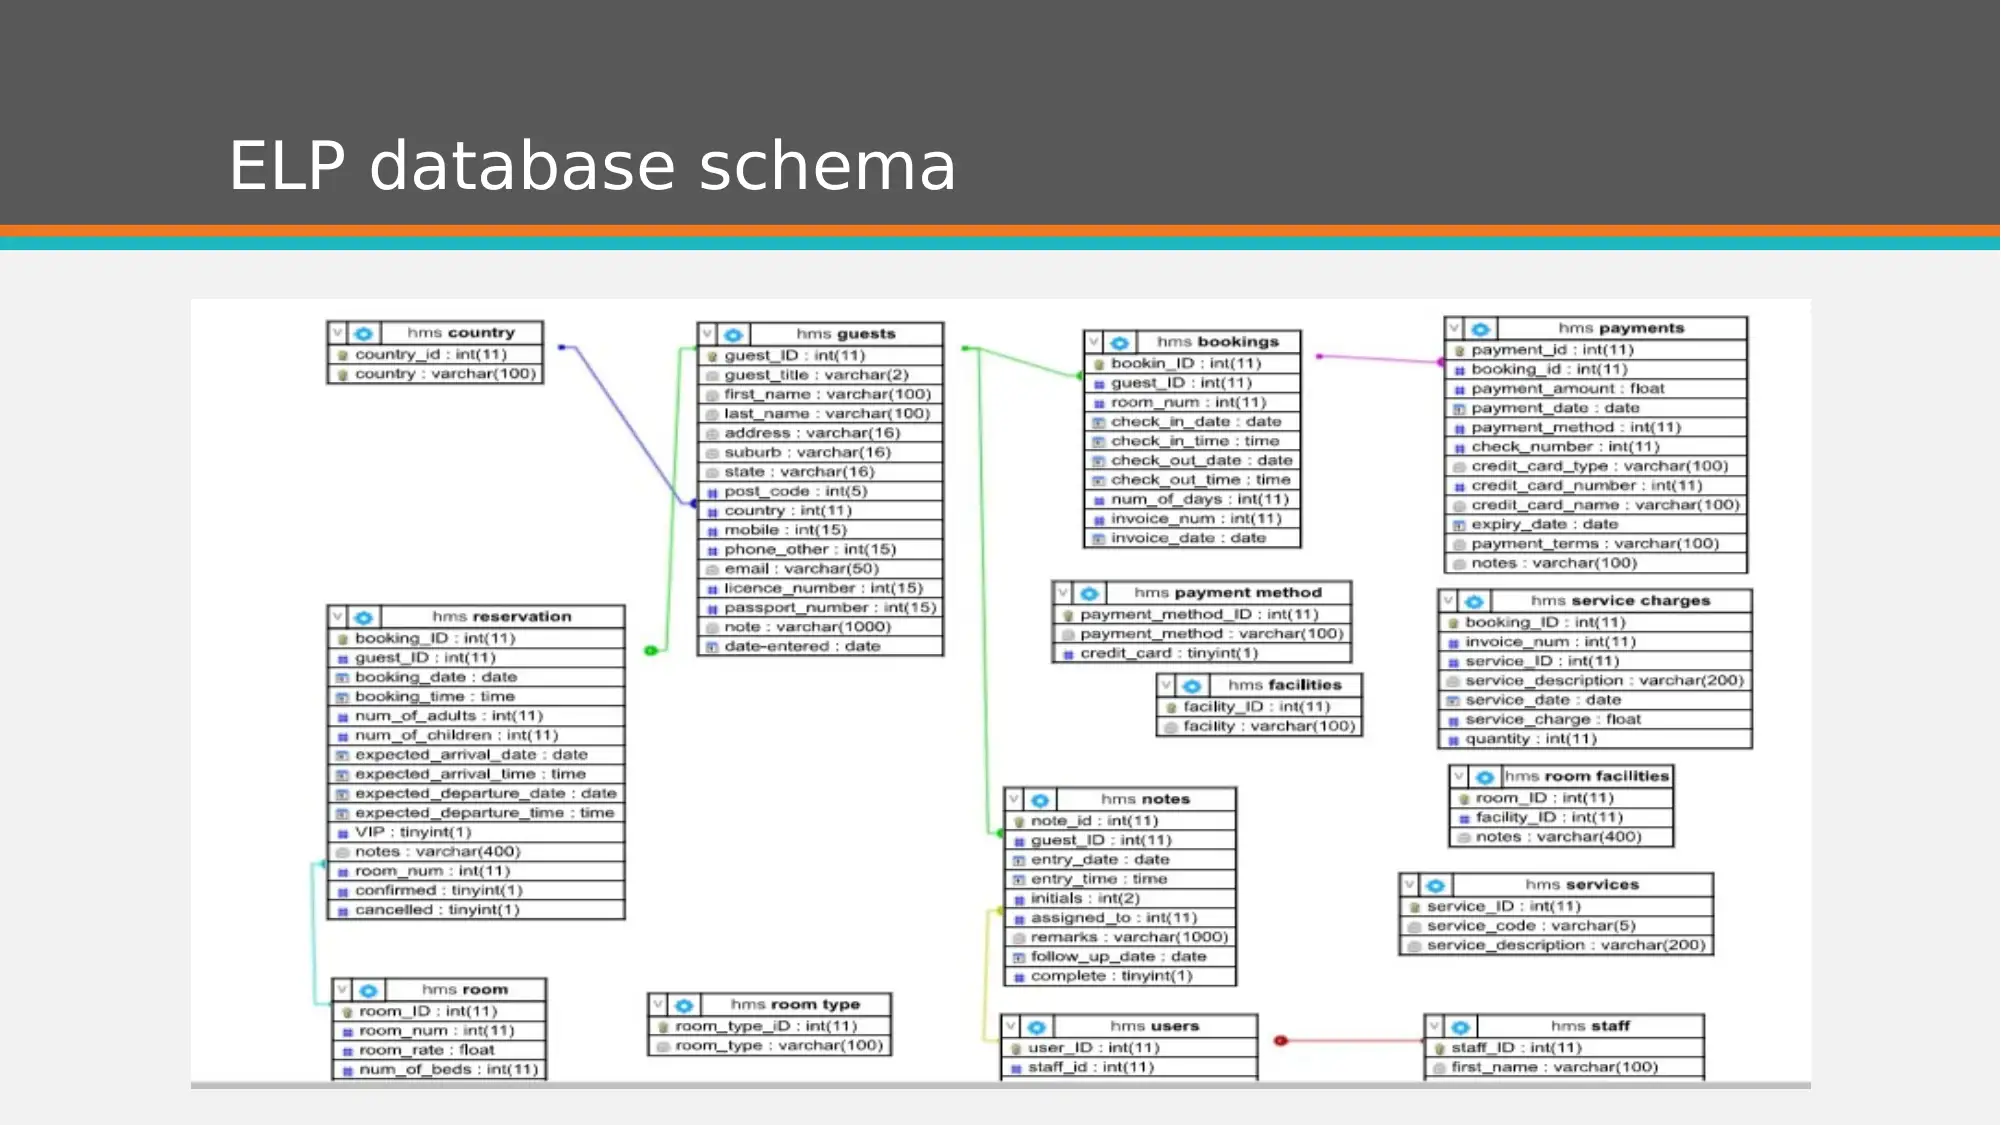The image size is (2001, 1125).
Task: Click gear icon on hms room type table
Action: (684, 1005)
